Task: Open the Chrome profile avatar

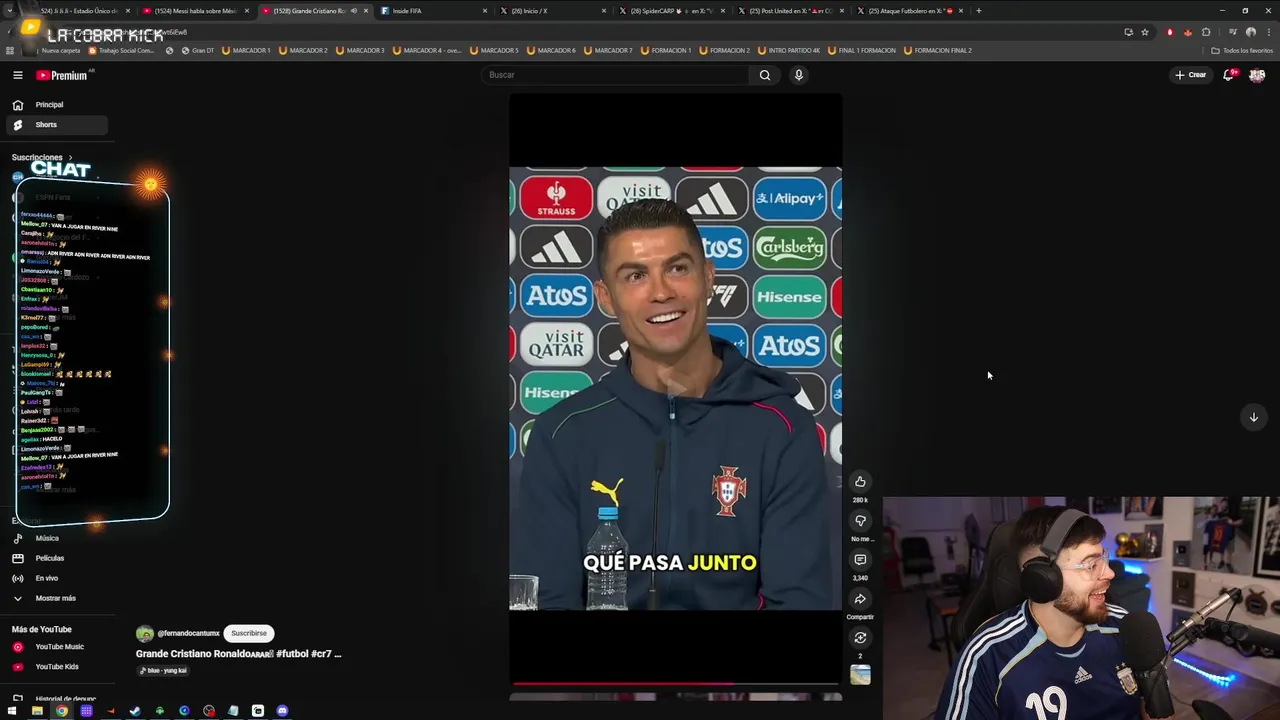Action: (x=1250, y=32)
